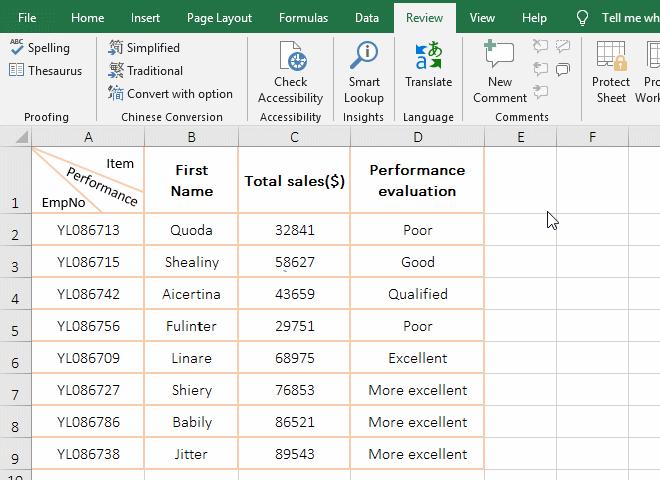Switch to the Formulas tab
Screen dimensions: 660x480
[x=303, y=18]
